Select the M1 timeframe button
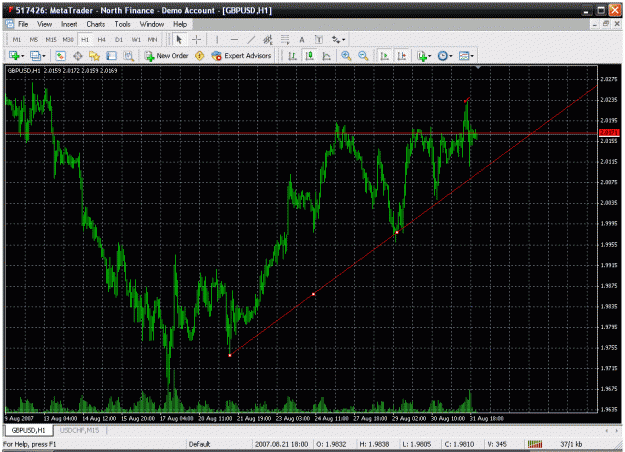This screenshot has height=452, width=625. pyautogui.click(x=17, y=39)
